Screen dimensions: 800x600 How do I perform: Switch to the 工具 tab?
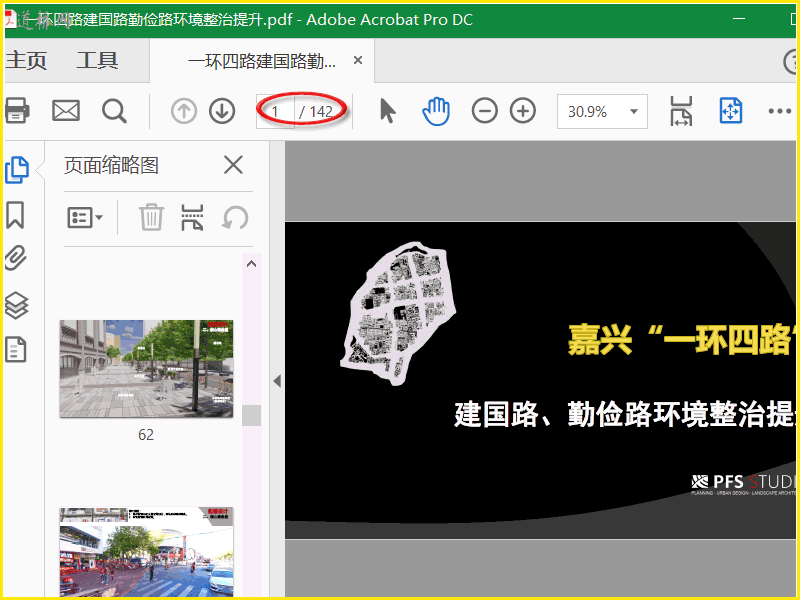click(x=97, y=60)
